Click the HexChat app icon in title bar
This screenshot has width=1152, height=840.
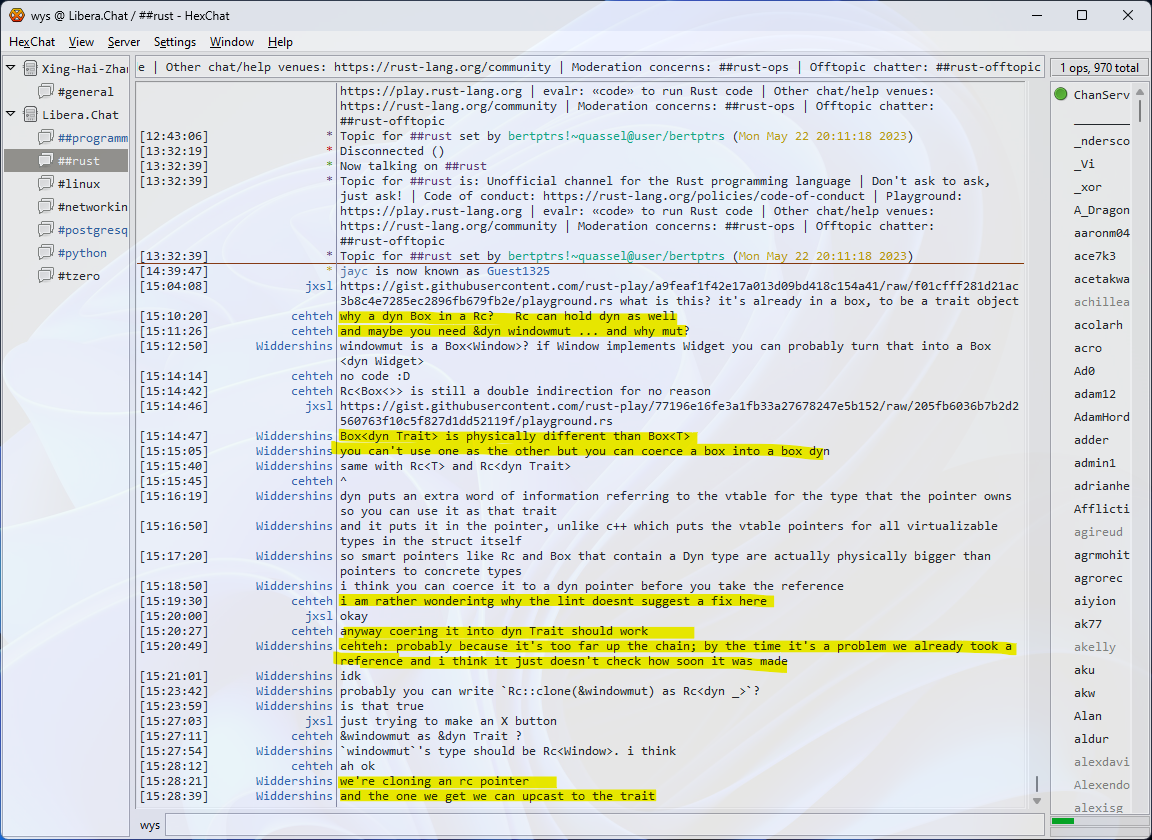tap(16, 15)
